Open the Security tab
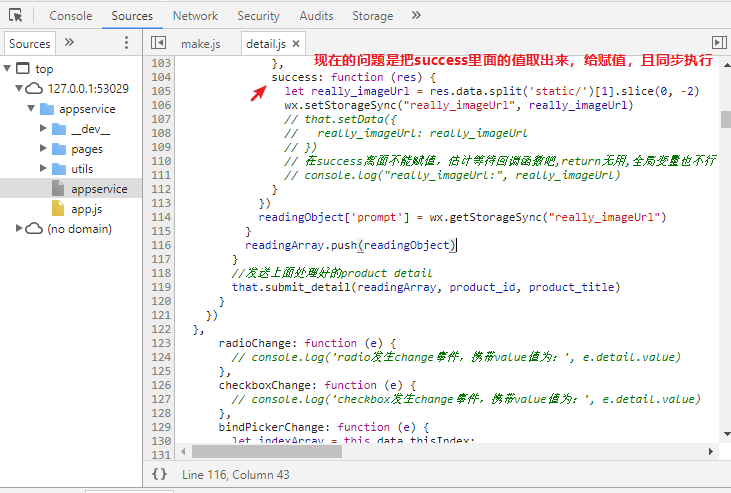The image size is (731, 493). 258,16
